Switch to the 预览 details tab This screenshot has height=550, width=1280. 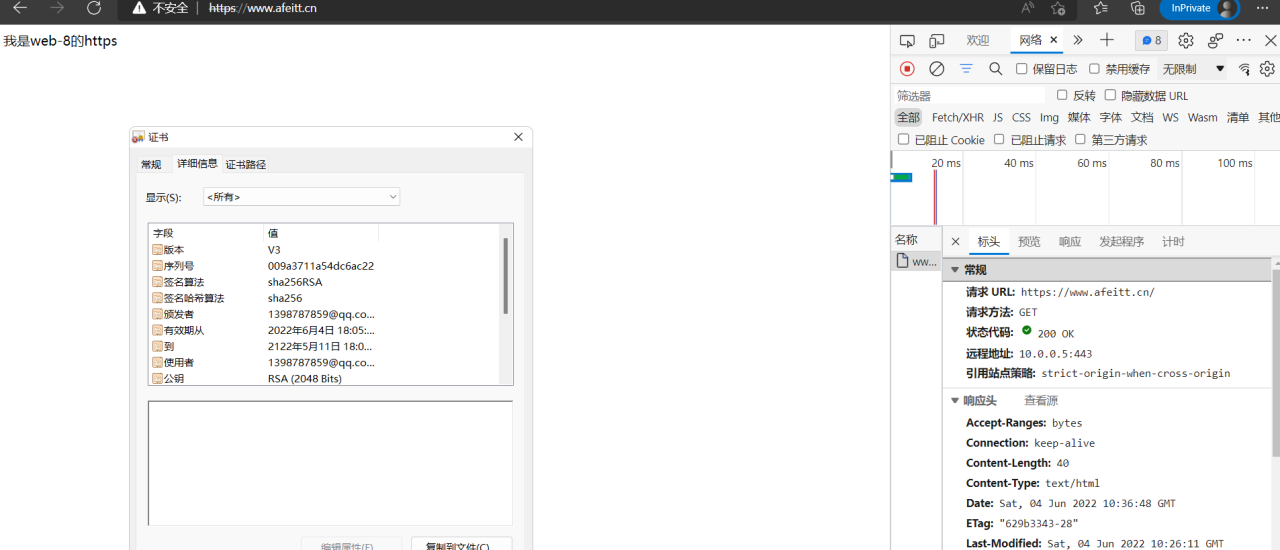tap(1029, 242)
